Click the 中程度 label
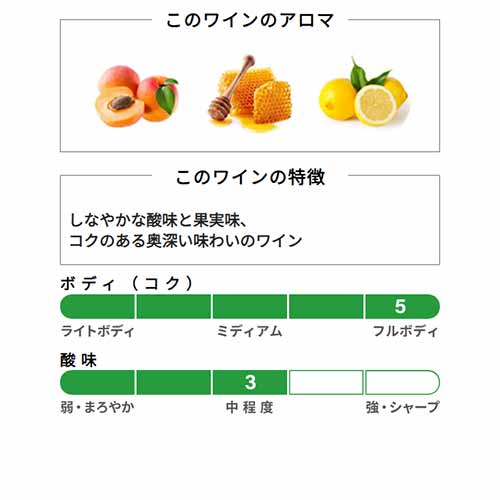The height and width of the screenshot is (500, 500). [x=250, y=407]
